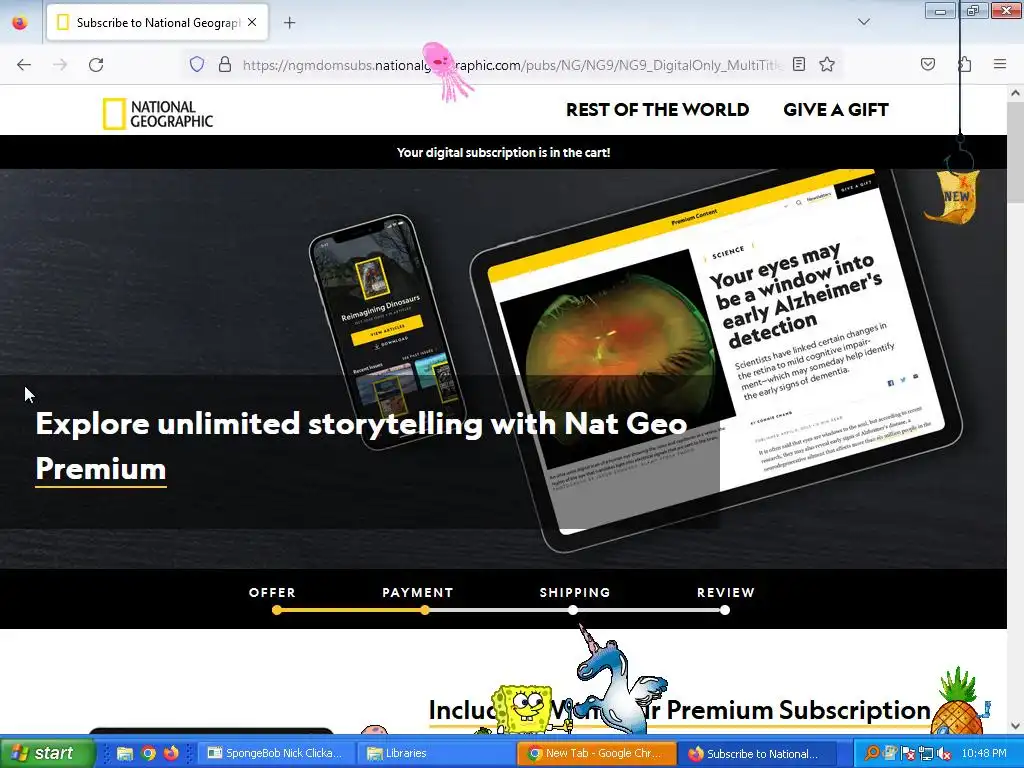
Task: Click the REVIEW progress dot
Action: pyautogui.click(x=725, y=610)
